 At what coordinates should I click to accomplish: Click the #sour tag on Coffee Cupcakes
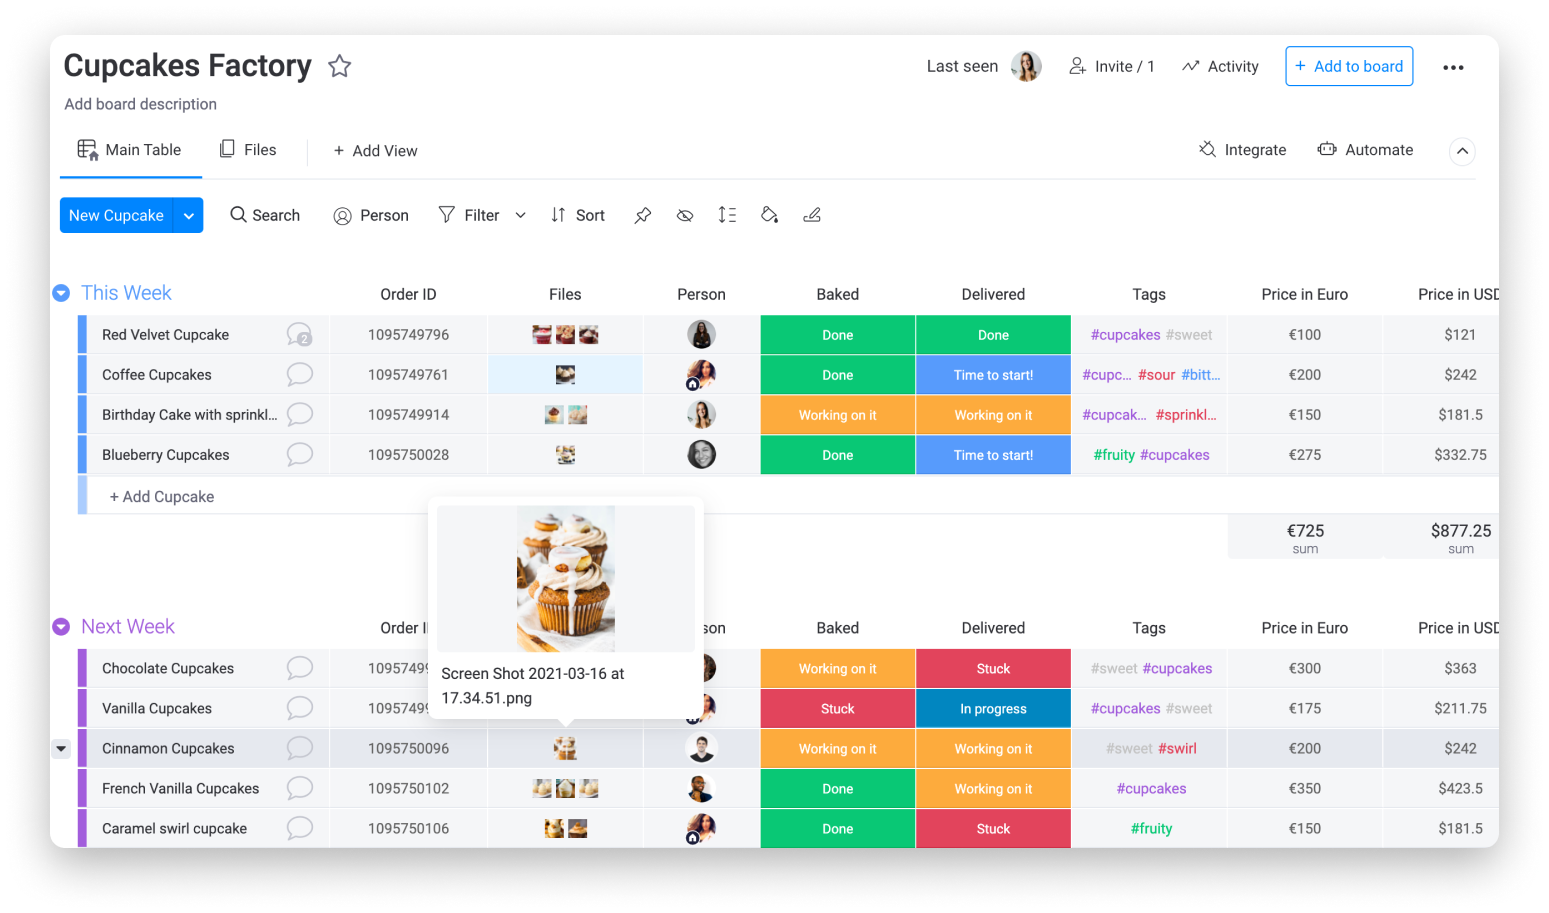coord(1156,375)
